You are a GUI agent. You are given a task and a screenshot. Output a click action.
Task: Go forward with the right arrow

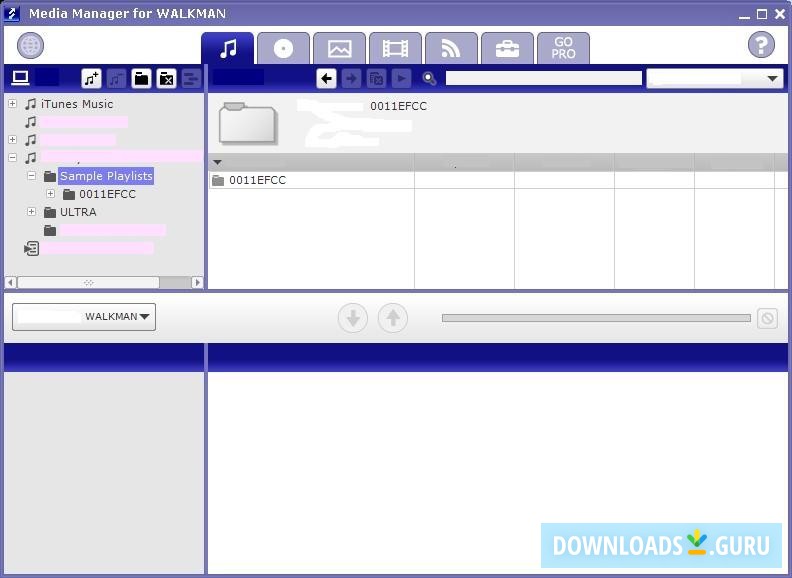[352, 78]
